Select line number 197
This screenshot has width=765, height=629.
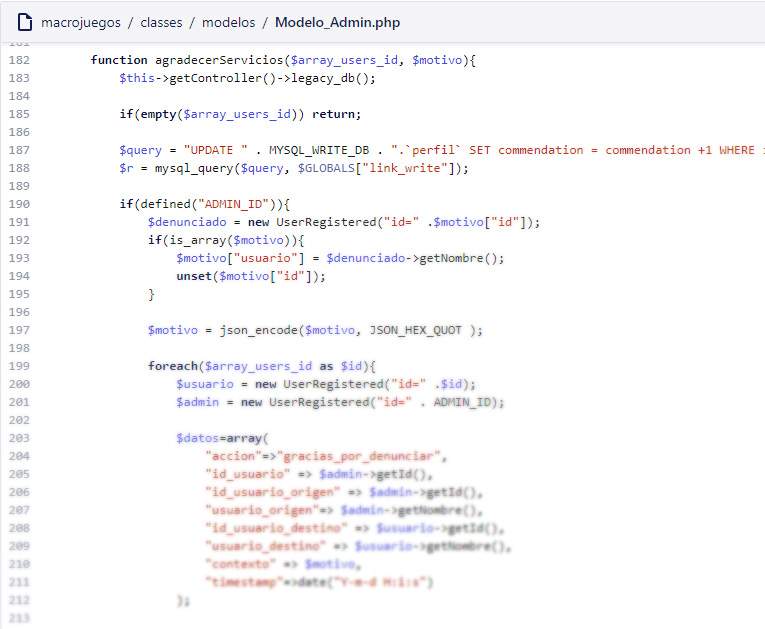(x=19, y=330)
